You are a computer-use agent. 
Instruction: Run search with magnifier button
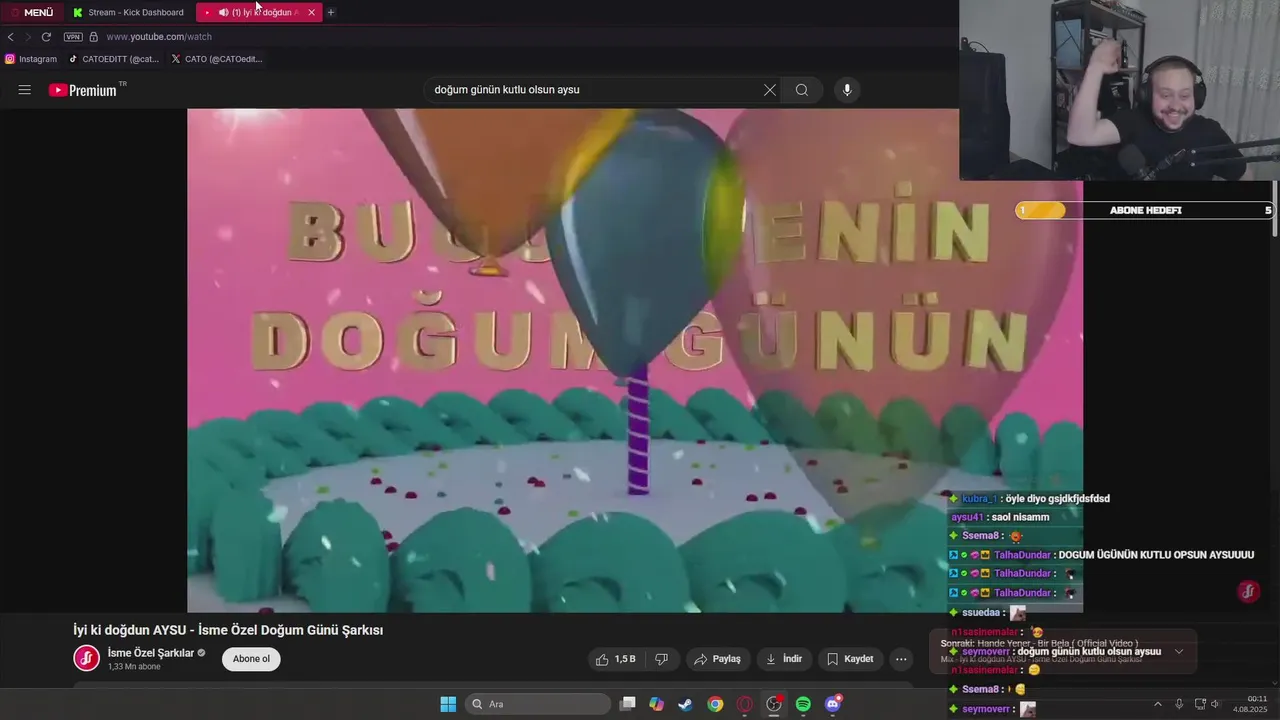click(802, 90)
